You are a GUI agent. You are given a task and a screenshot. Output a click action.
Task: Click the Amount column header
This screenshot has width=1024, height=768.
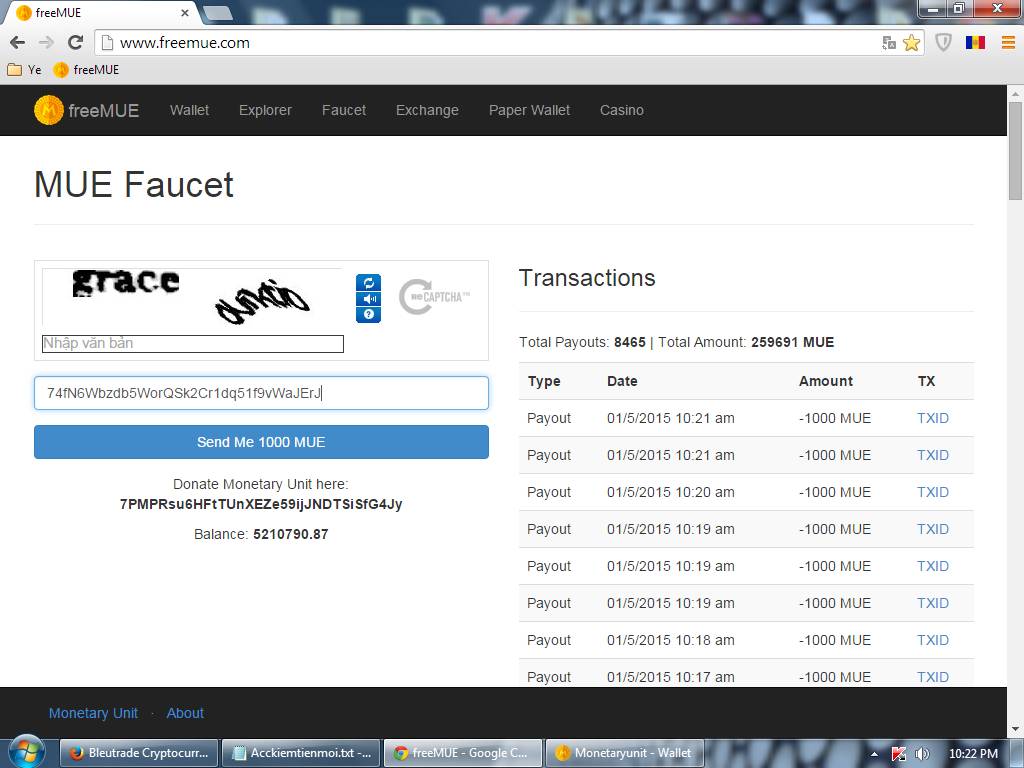(826, 381)
